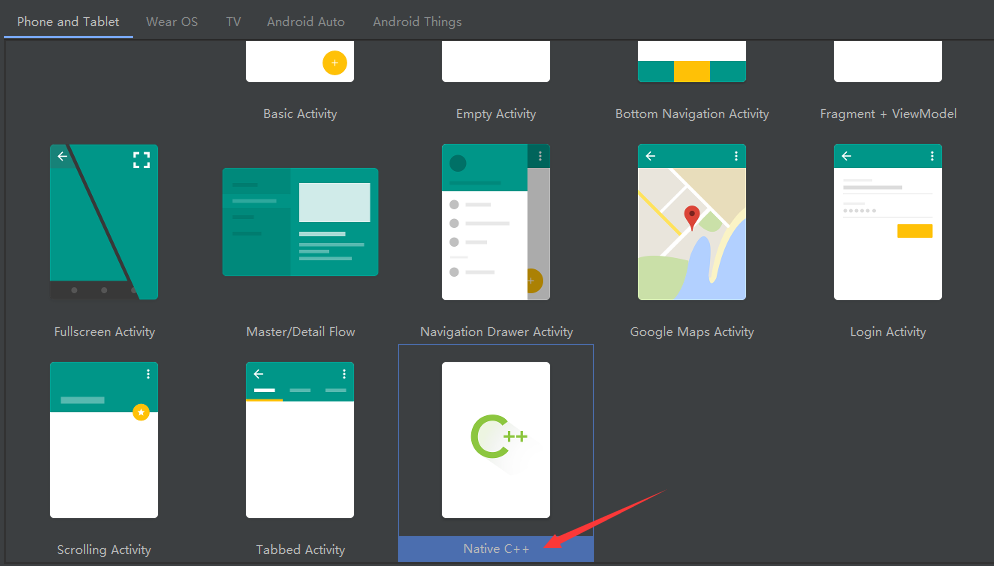Select the Fullscreen Activity template preview

(104, 222)
